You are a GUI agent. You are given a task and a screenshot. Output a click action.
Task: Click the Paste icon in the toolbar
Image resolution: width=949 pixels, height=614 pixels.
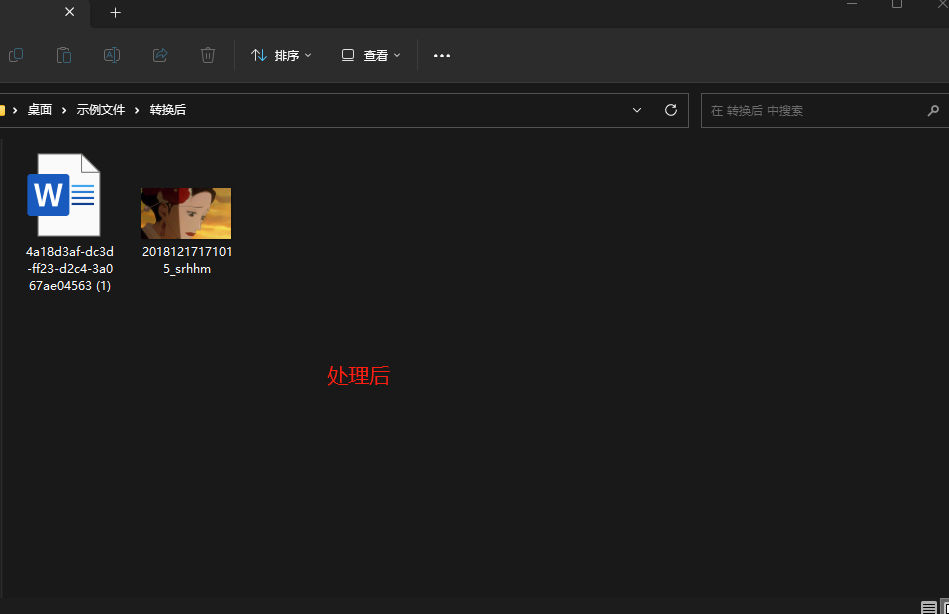point(63,55)
